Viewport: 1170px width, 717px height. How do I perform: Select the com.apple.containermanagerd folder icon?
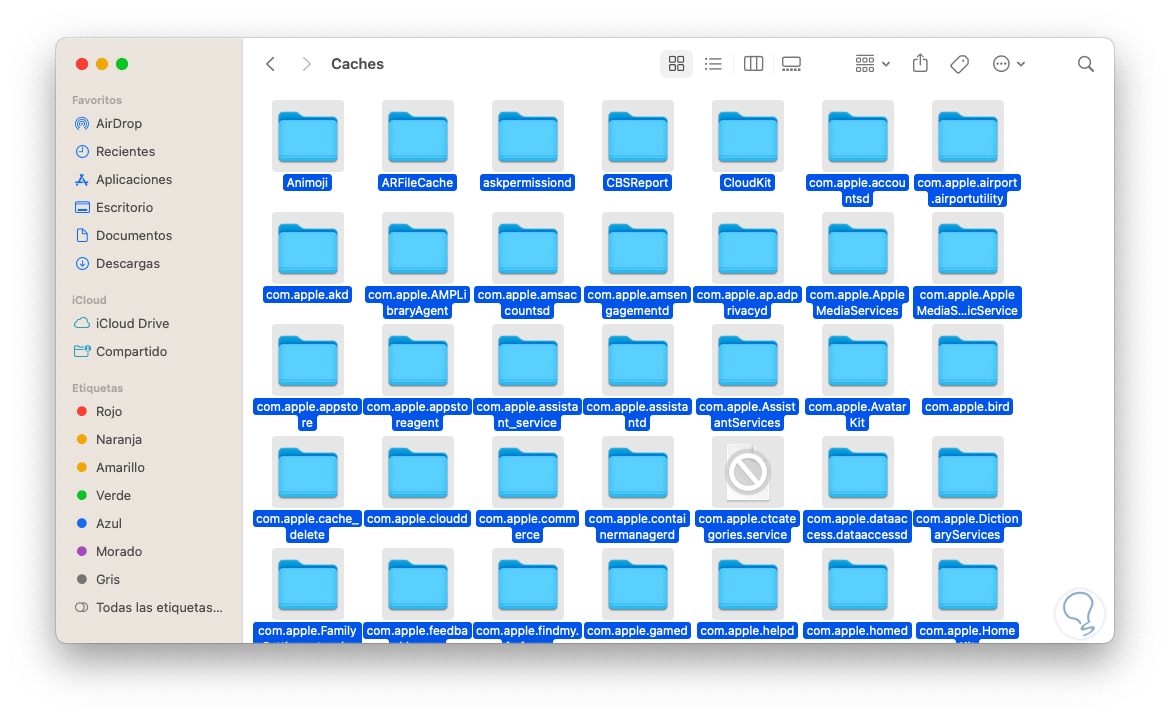point(637,472)
